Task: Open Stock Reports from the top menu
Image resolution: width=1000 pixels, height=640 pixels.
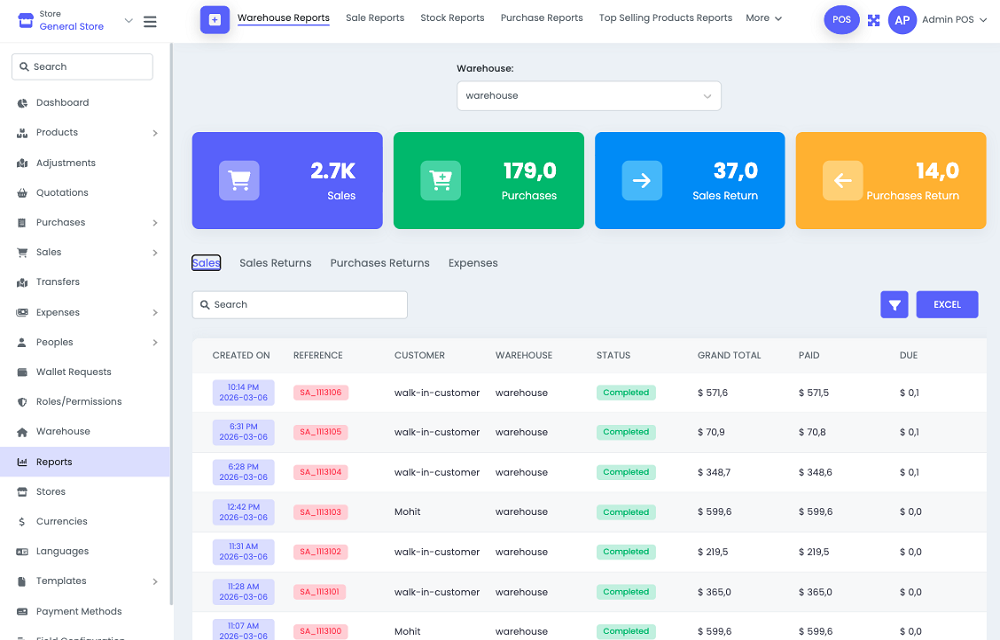Action: click(451, 17)
